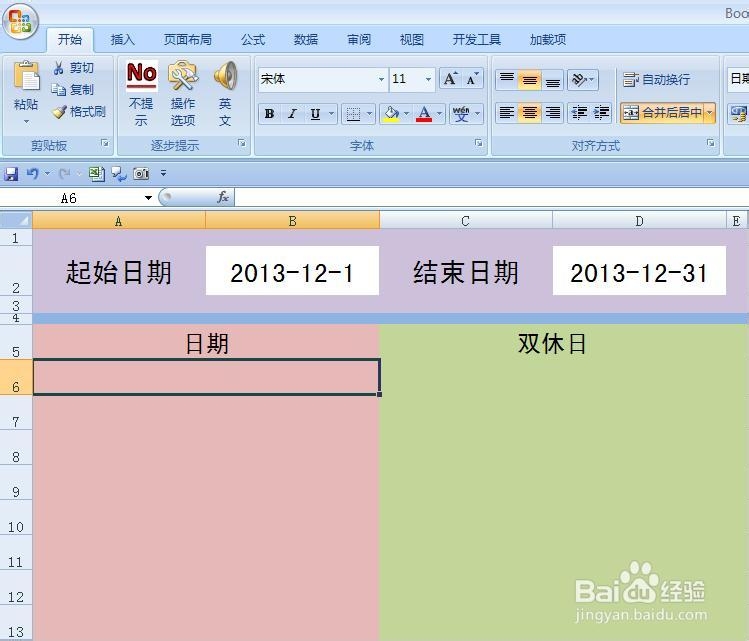
Task: Increase font size with large A
Action: (x=450, y=79)
